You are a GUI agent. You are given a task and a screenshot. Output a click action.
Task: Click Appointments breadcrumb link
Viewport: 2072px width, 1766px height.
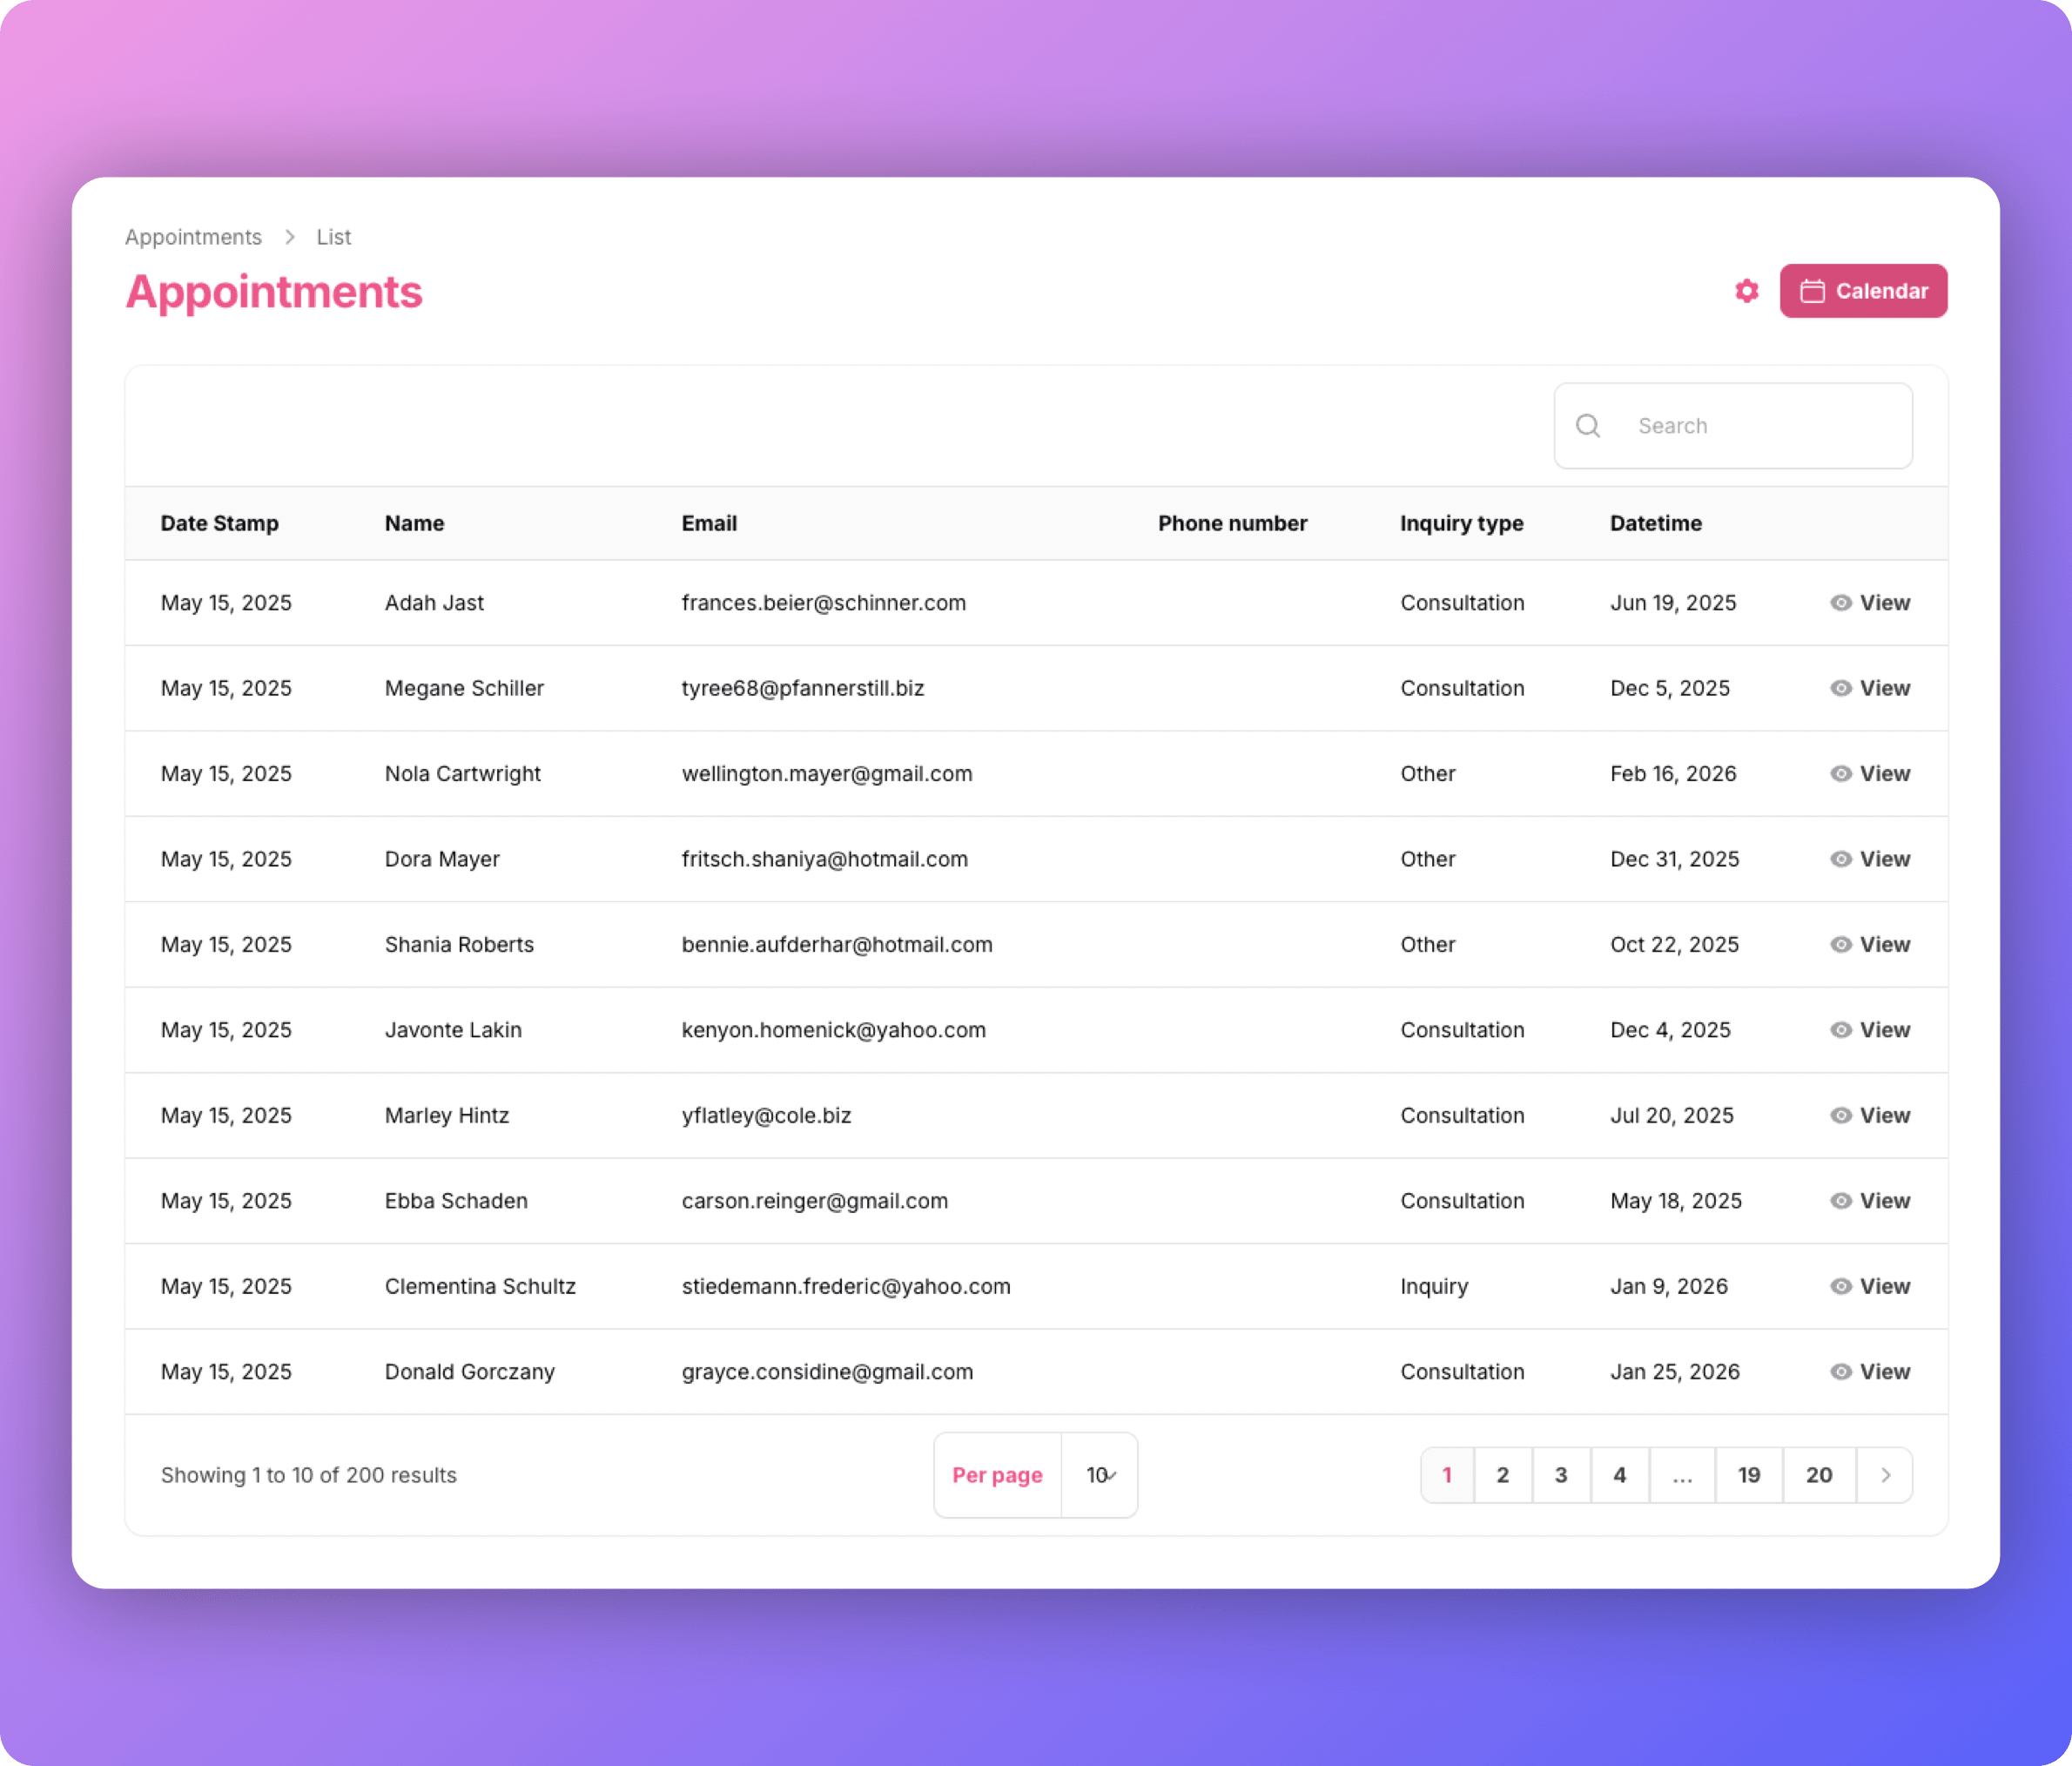[x=193, y=237]
